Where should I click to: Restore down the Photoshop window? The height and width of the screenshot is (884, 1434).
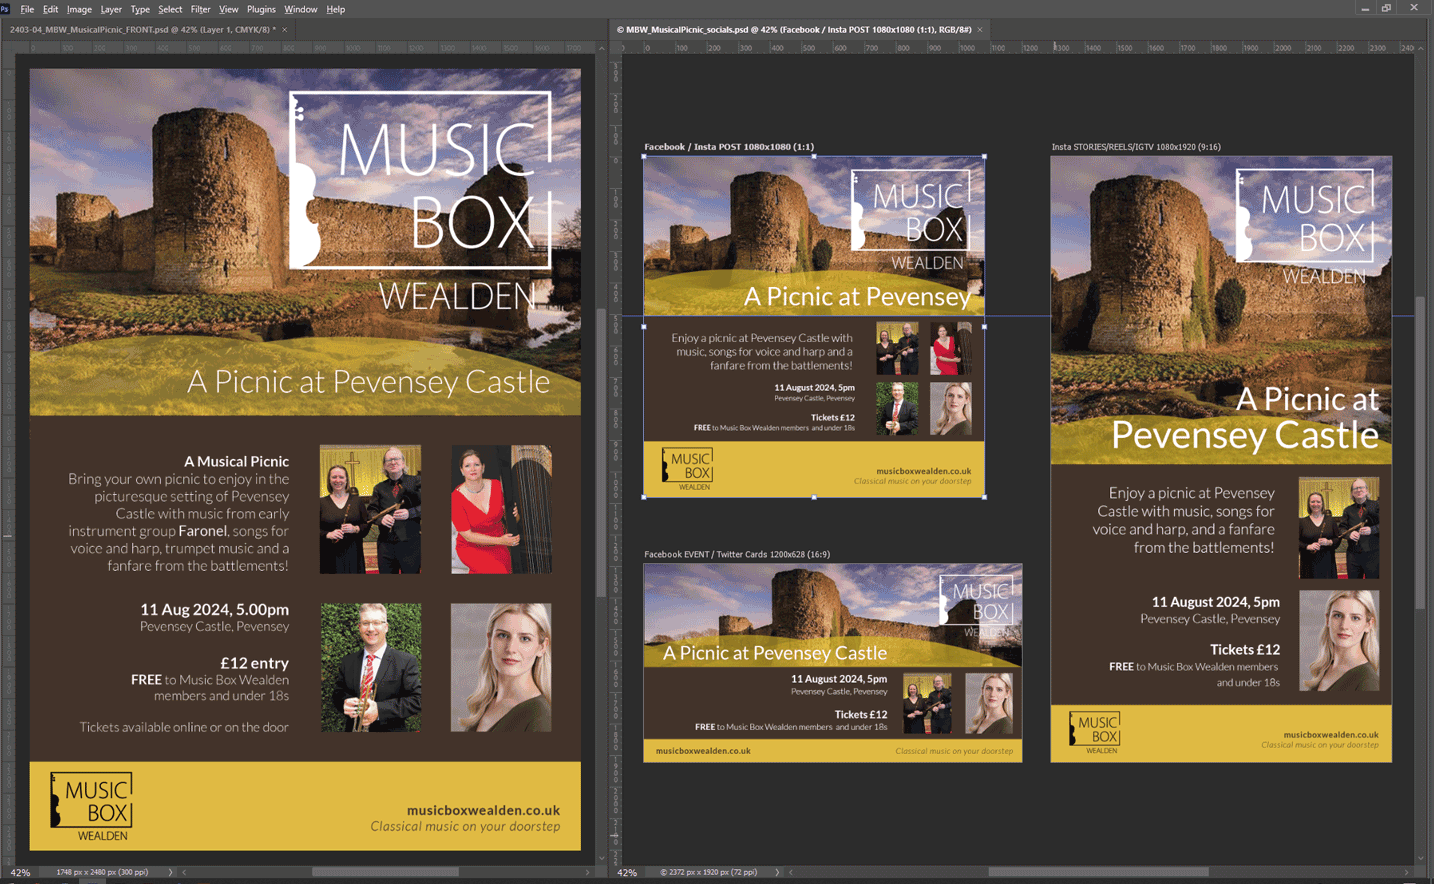tap(1387, 8)
